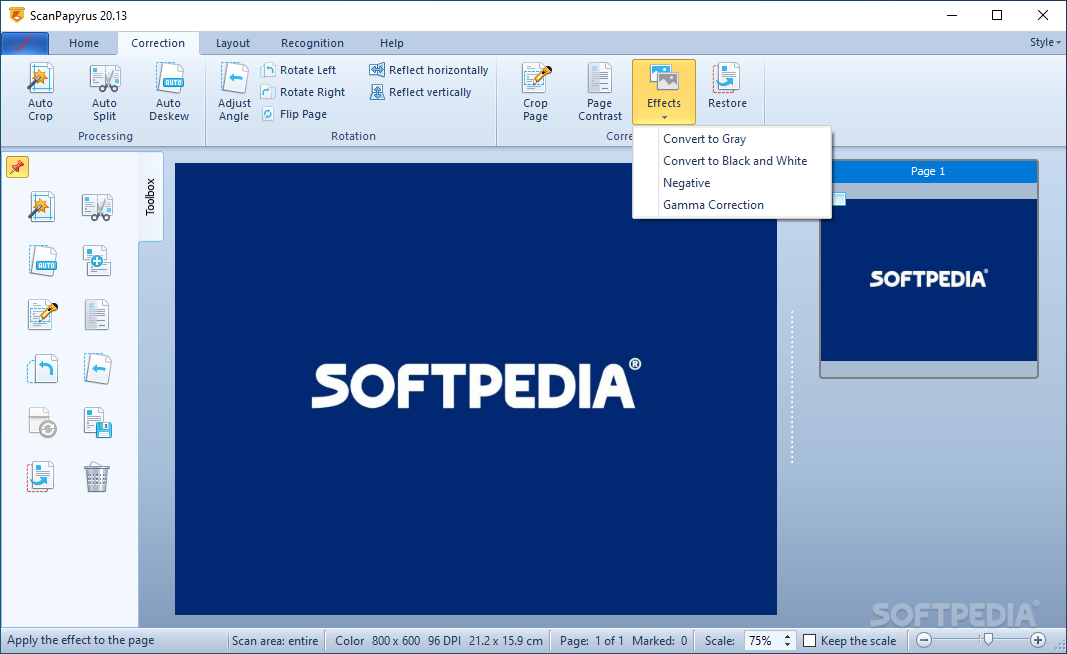Click the main SOFTPEDIA page image
Viewport: 1067px width, 654px height.
pyautogui.click(x=476, y=389)
